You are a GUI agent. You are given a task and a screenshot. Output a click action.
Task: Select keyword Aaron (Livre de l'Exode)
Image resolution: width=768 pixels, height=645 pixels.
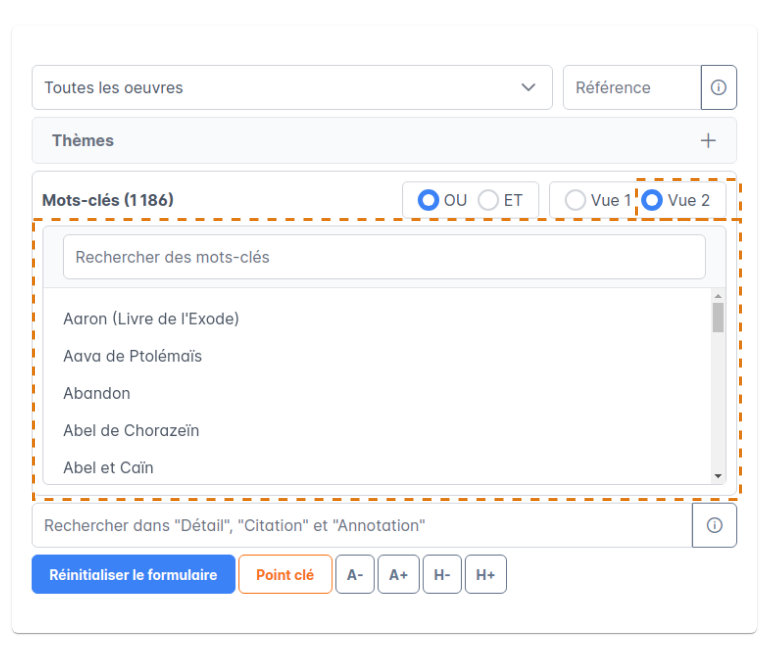(x=151, y=319)
